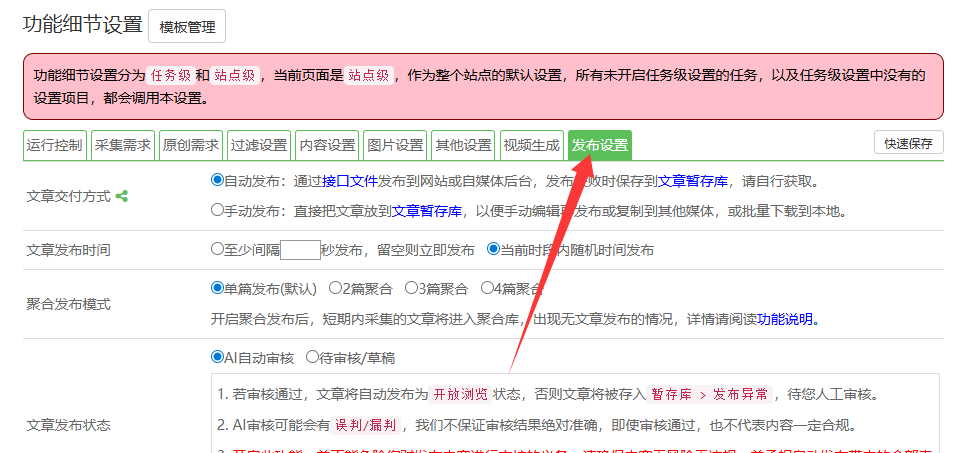Open 文章暂存库 link in 自动发布 row
The width and height of the screenshot is (967, 453).
pos(693,181)
